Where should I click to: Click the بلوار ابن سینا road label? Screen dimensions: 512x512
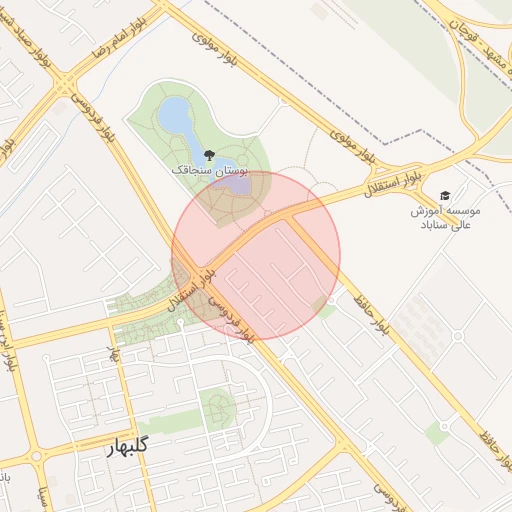click(x=8, y=340)
